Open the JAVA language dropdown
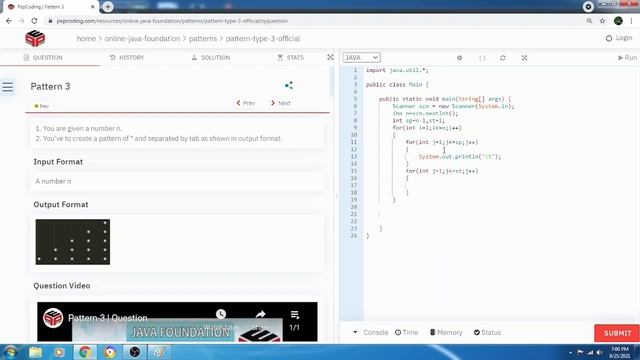Screen dimensions: 640x360 point(362,58)
